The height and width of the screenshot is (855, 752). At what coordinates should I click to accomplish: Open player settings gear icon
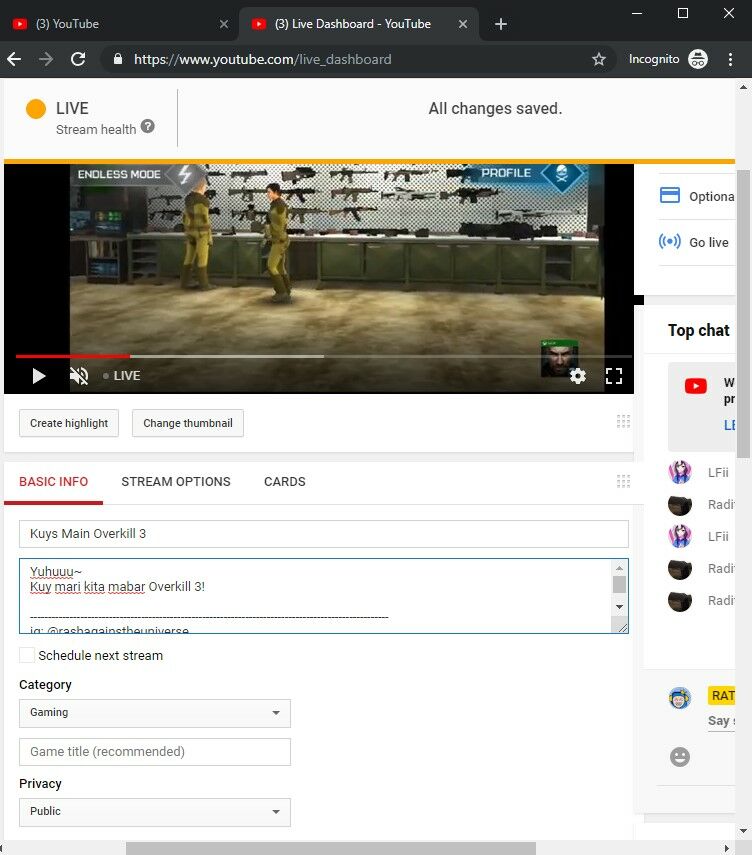(x=577, y=376)
